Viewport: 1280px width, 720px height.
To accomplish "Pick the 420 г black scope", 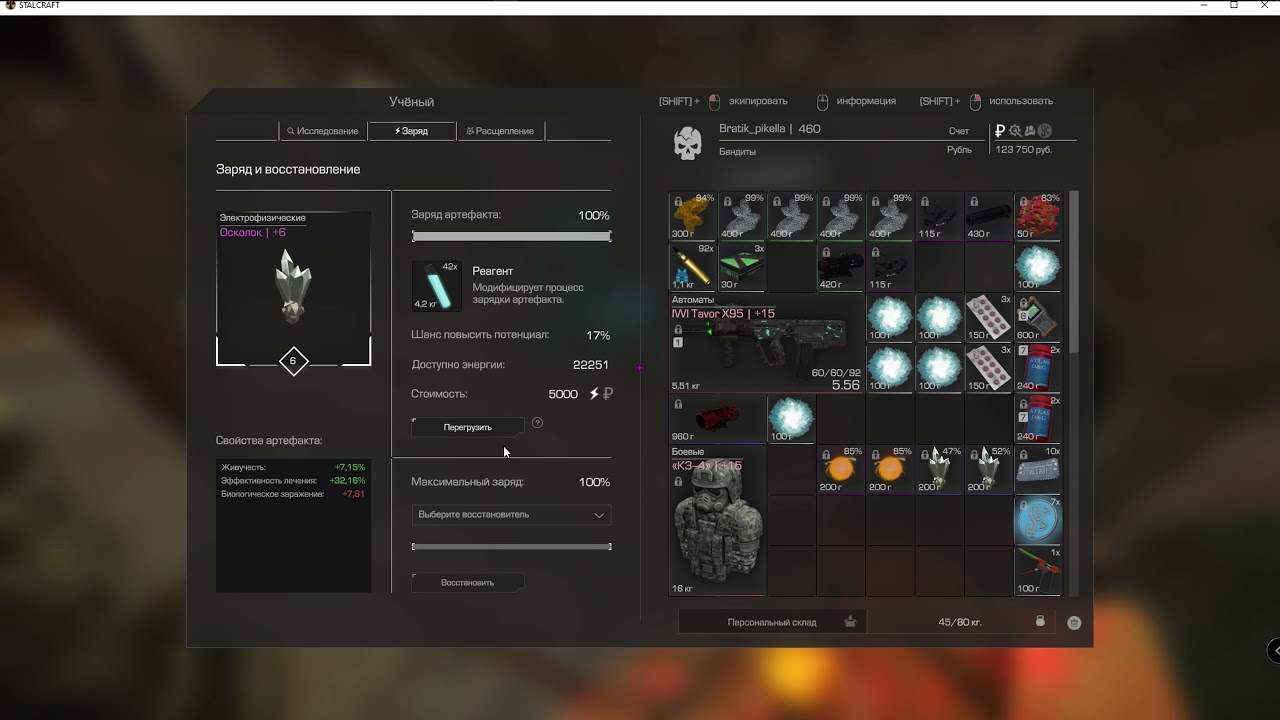I will point(840,267).
